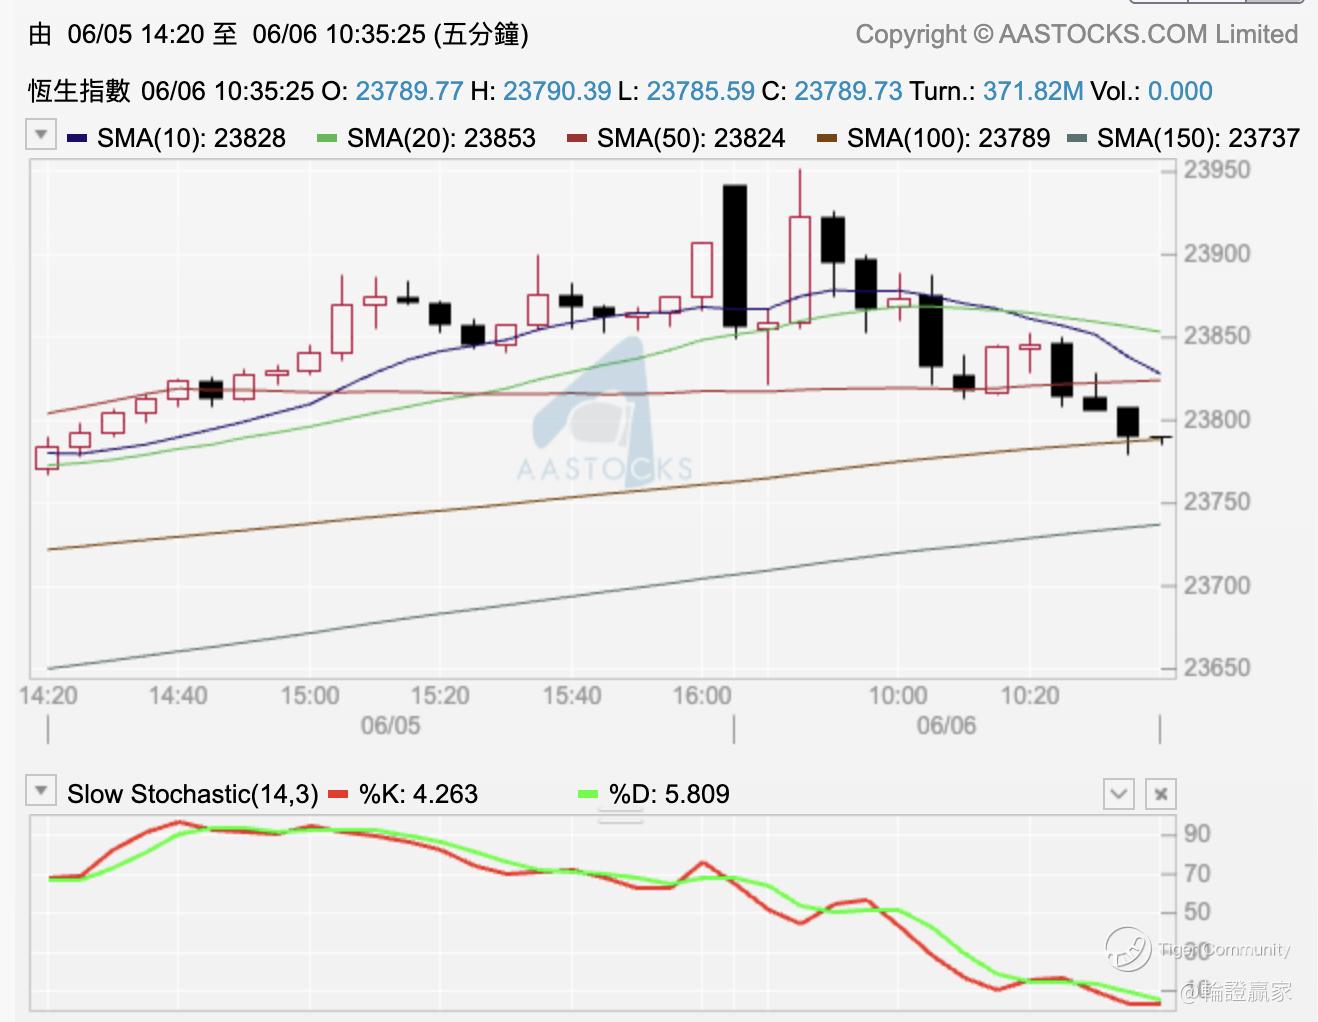The width and height of the screenshot is (1318, 1022).
Task: Click the 14:40 time axis label
Action: pos(178,695)
